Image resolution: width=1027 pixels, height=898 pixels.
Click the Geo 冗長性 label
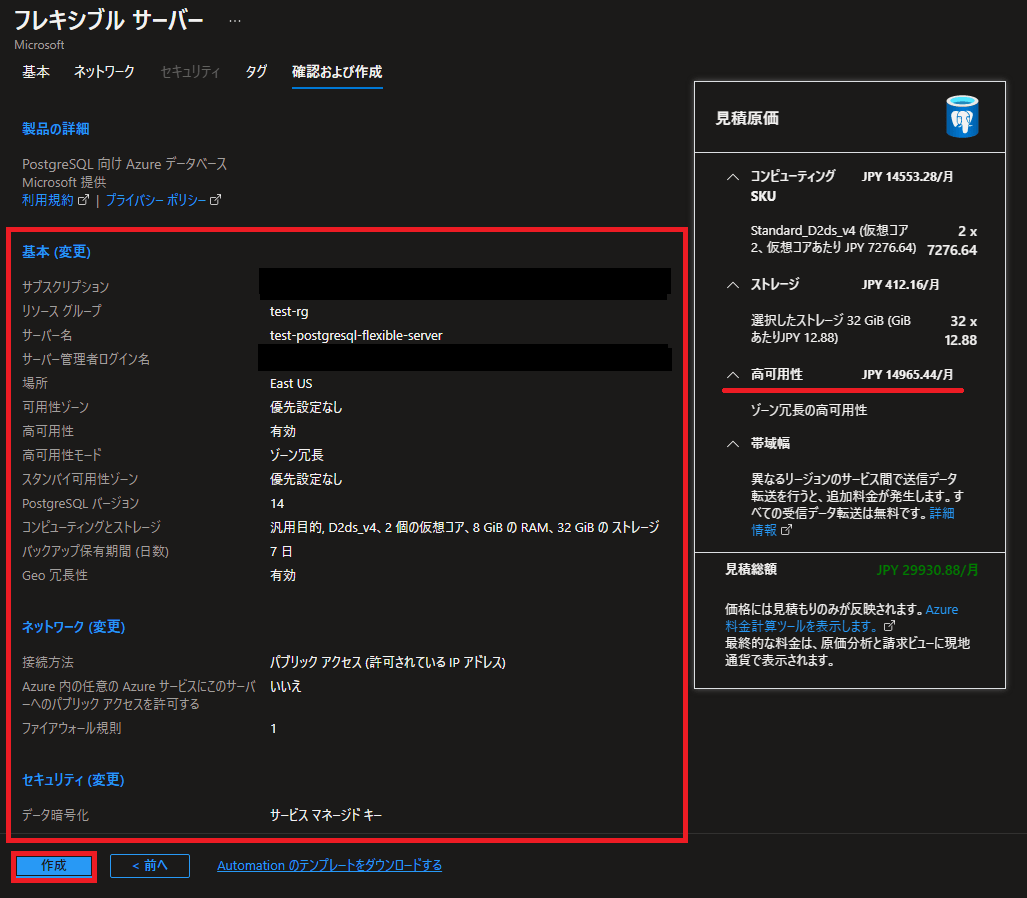point(55,576)
